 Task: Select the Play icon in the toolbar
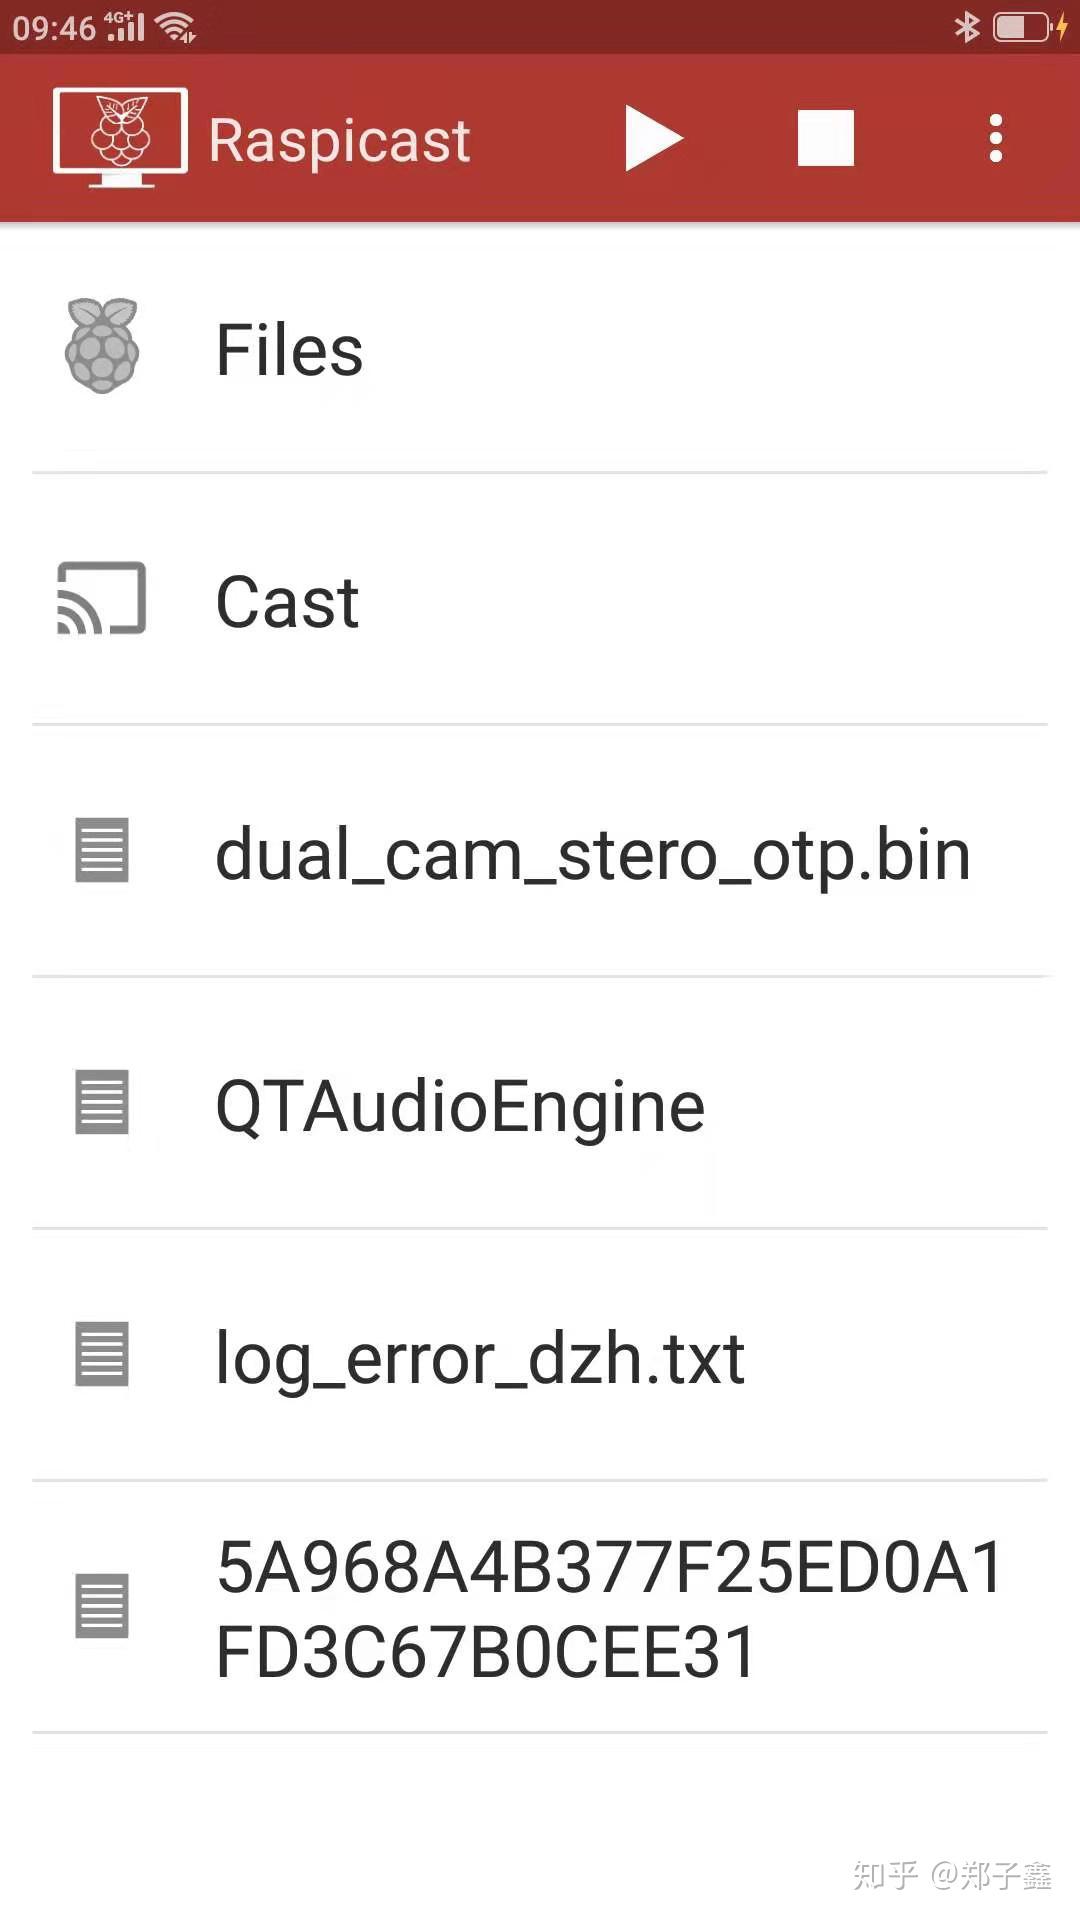coord(653,138)
